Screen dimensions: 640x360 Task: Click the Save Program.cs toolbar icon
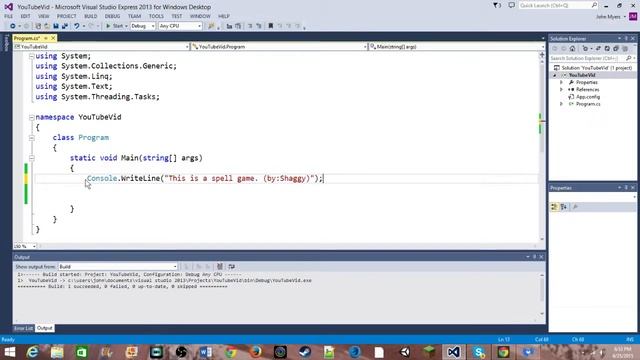pos(56,26)
